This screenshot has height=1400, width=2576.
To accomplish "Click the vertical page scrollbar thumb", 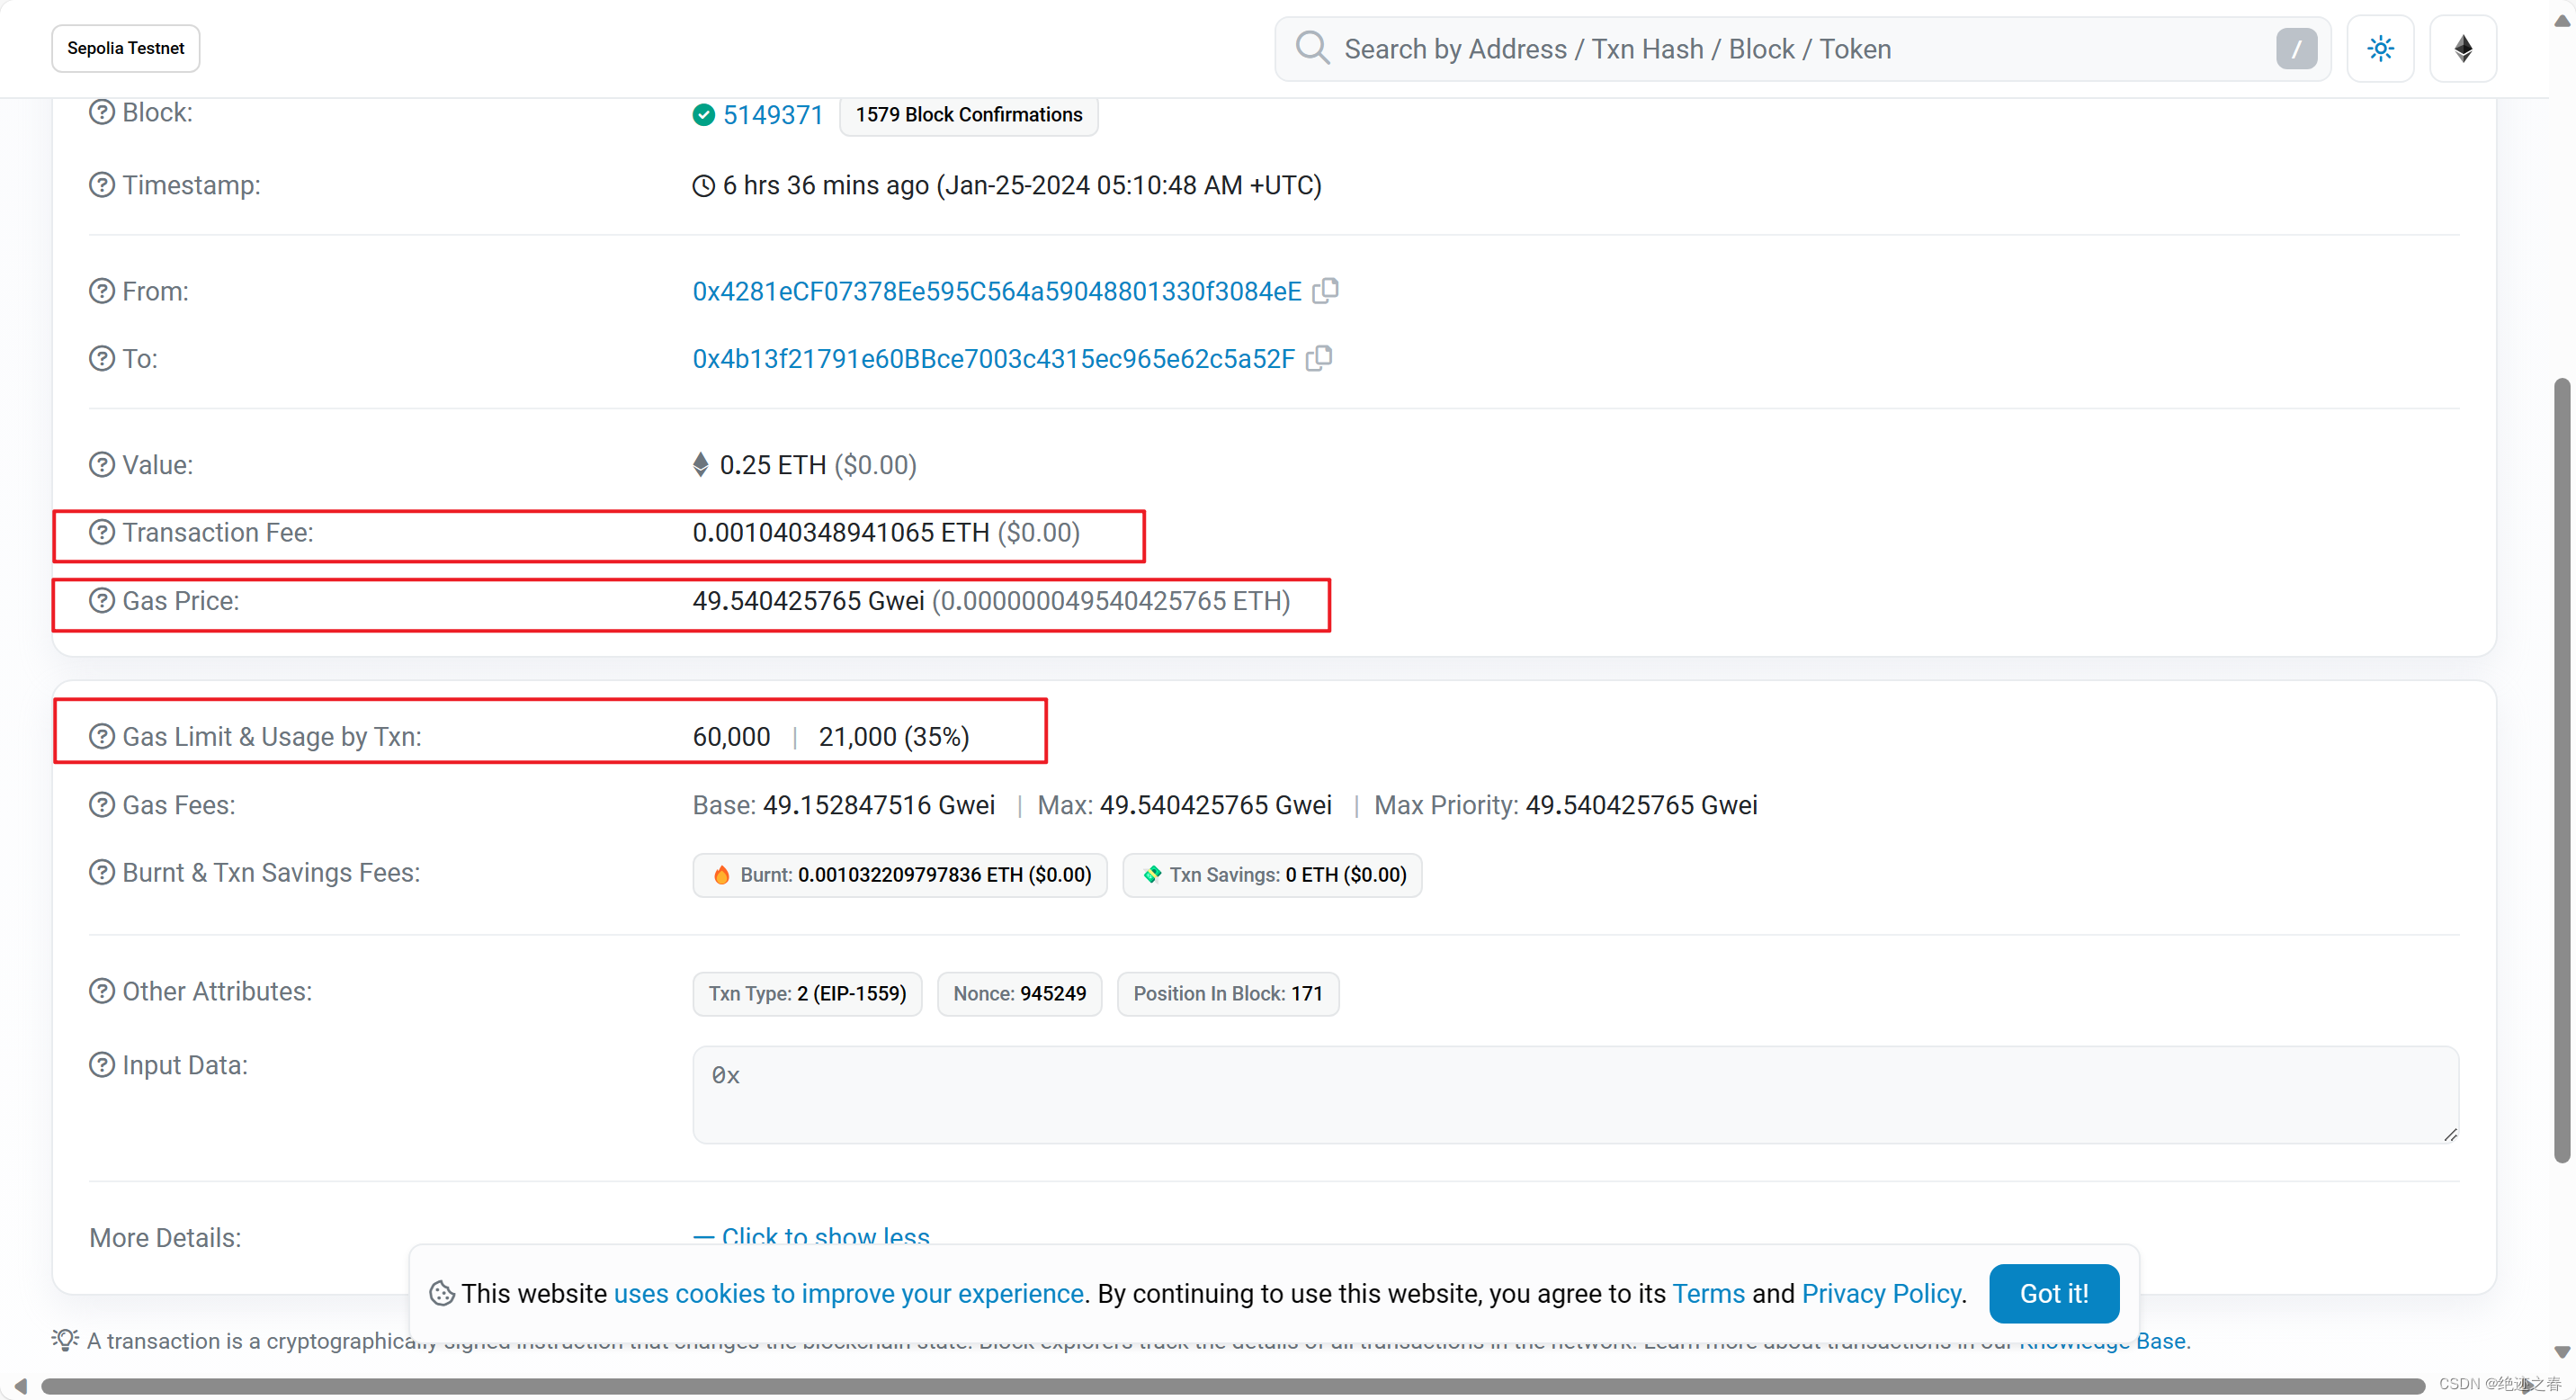I will [x=2561, y=770].
